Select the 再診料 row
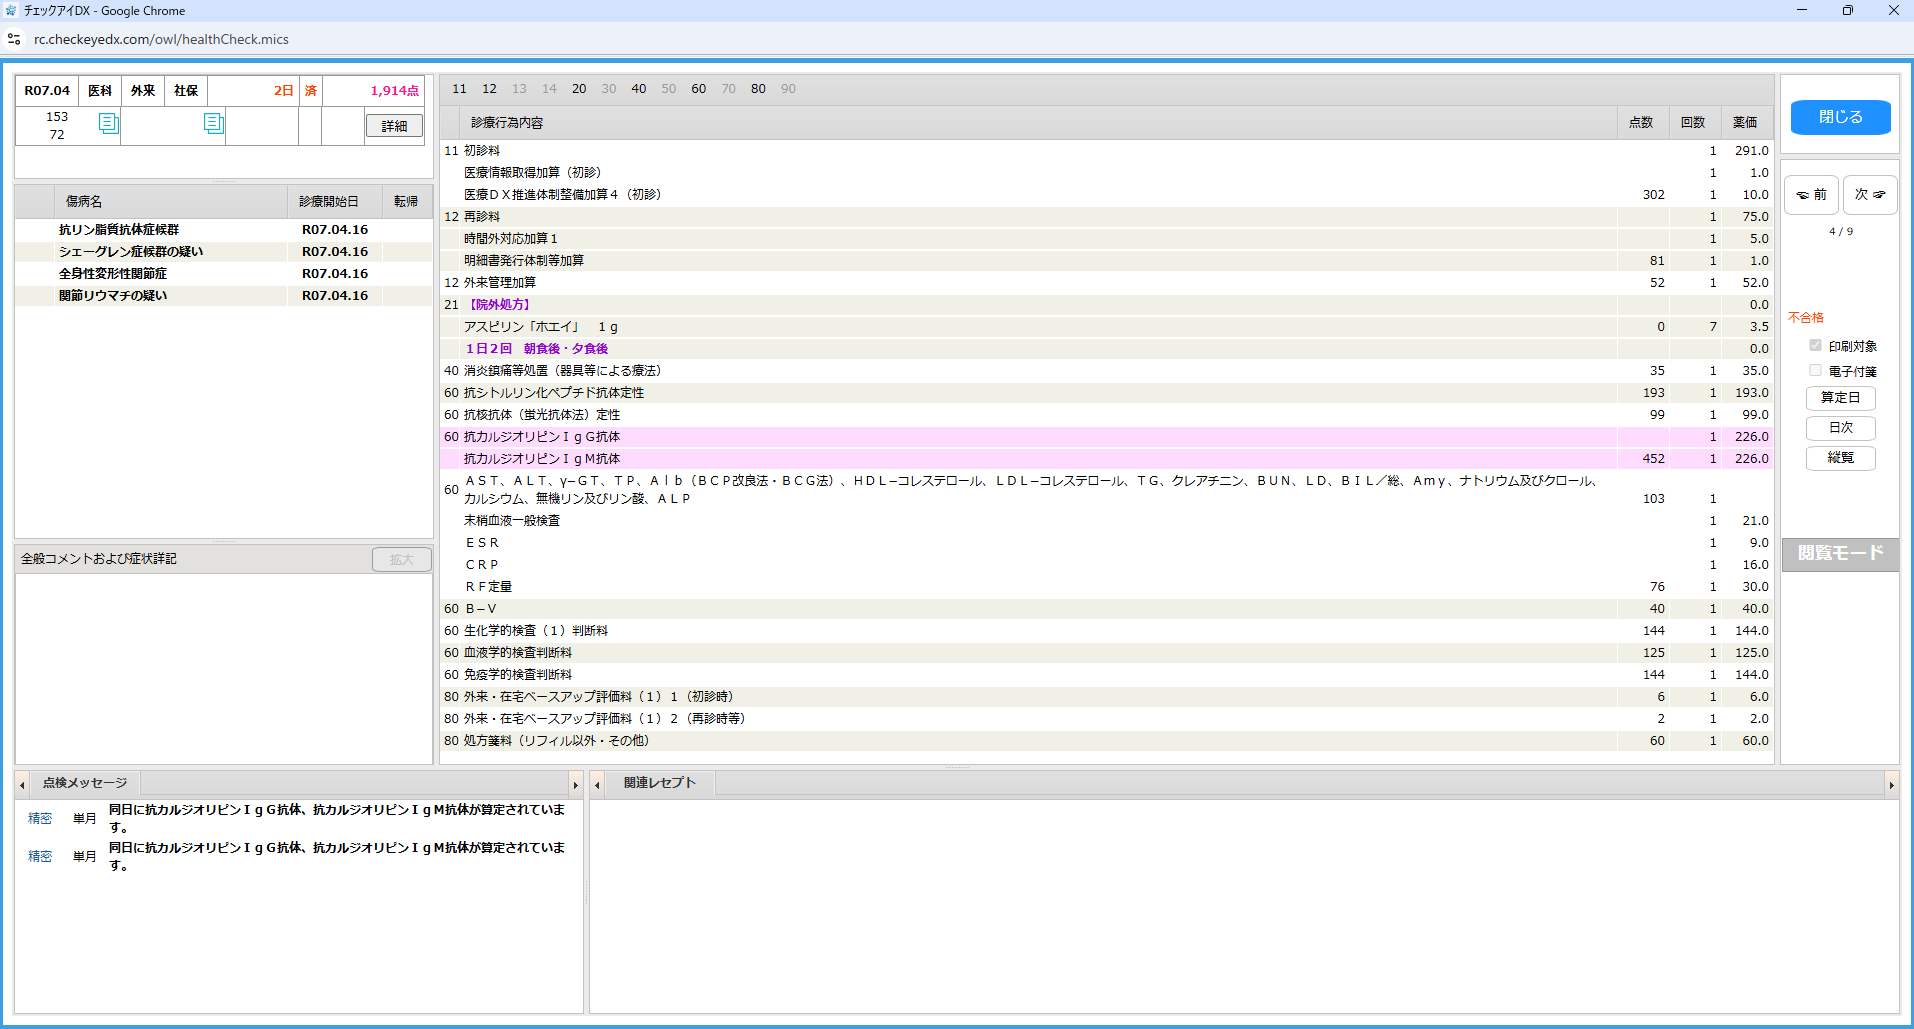This screenshot has width=1914, height=1029. tap(1107, 217)
